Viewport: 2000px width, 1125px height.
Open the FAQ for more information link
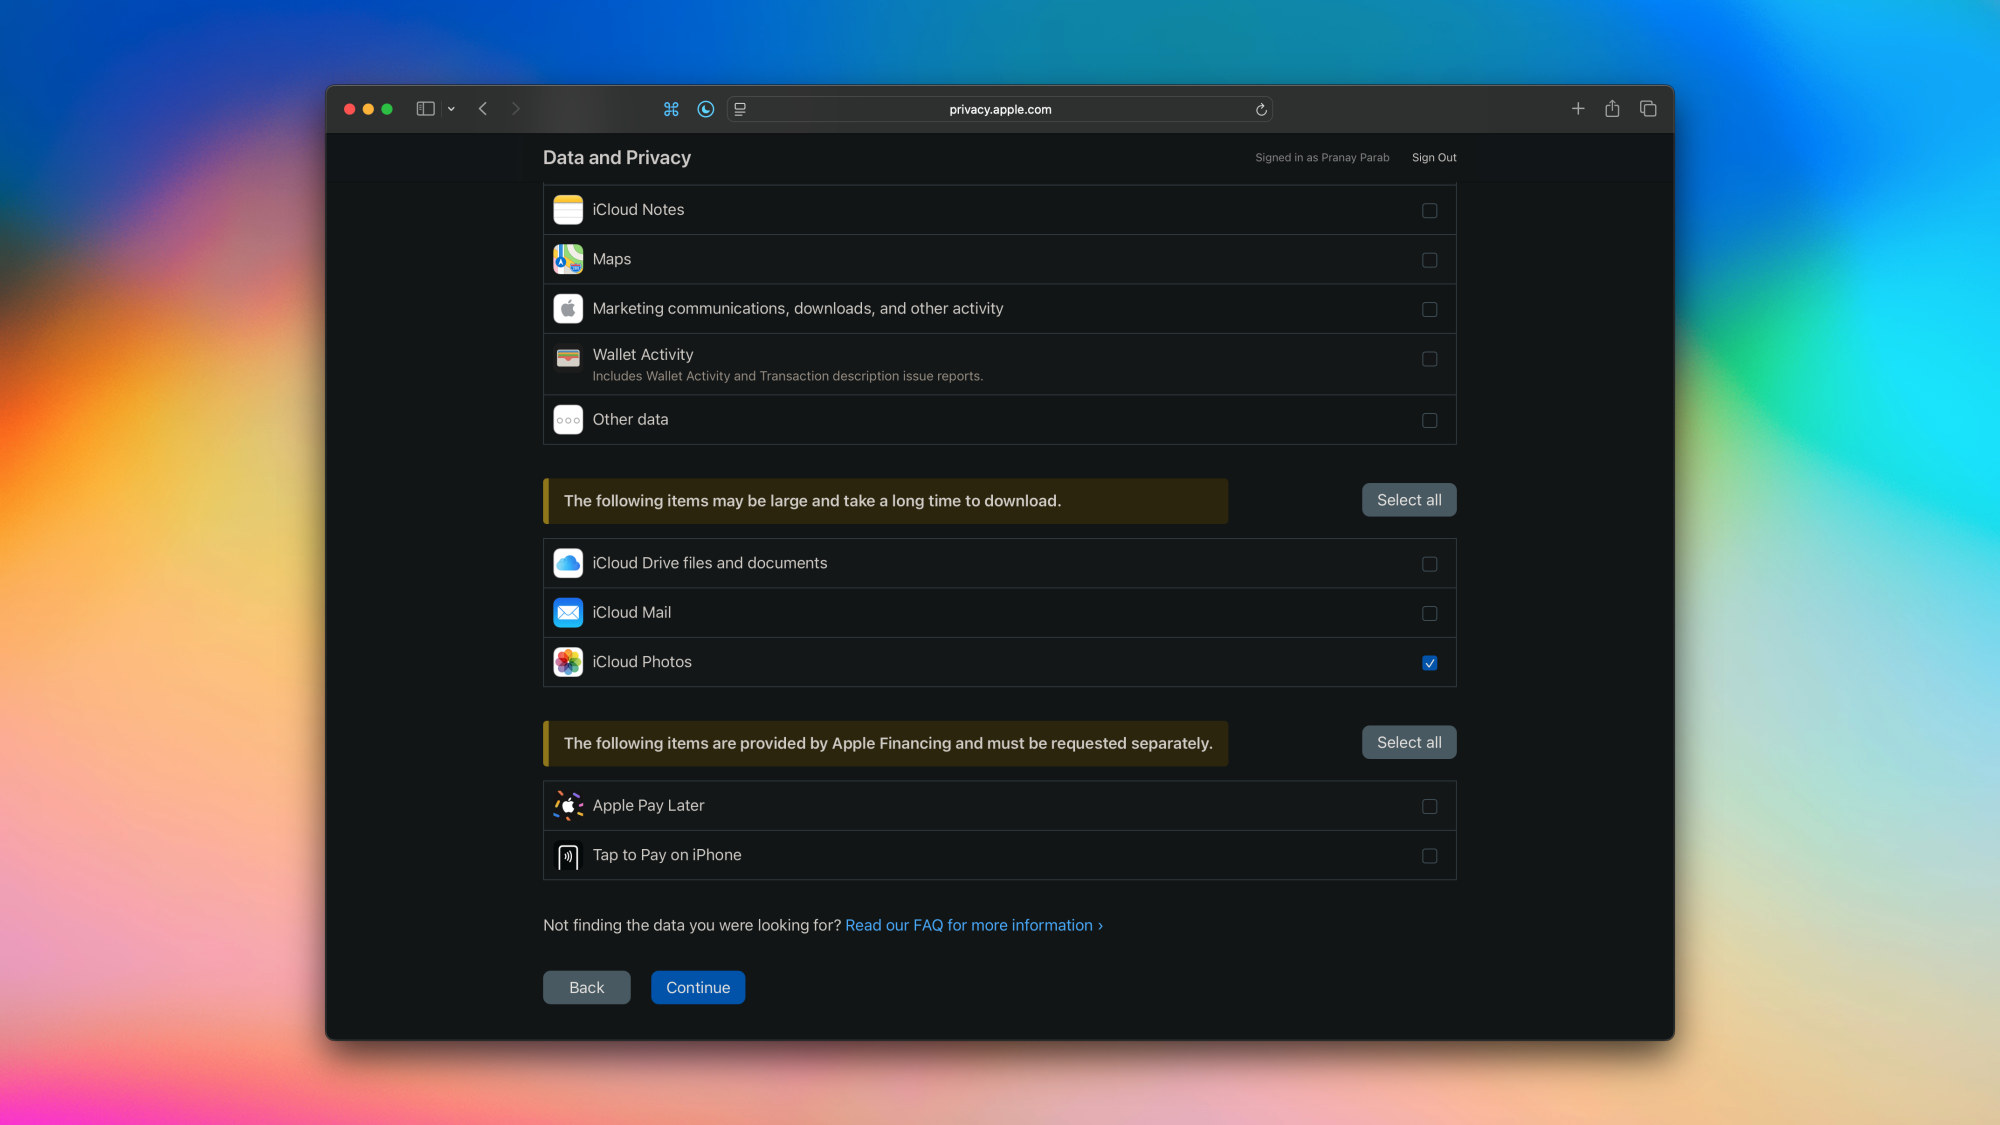973,926
